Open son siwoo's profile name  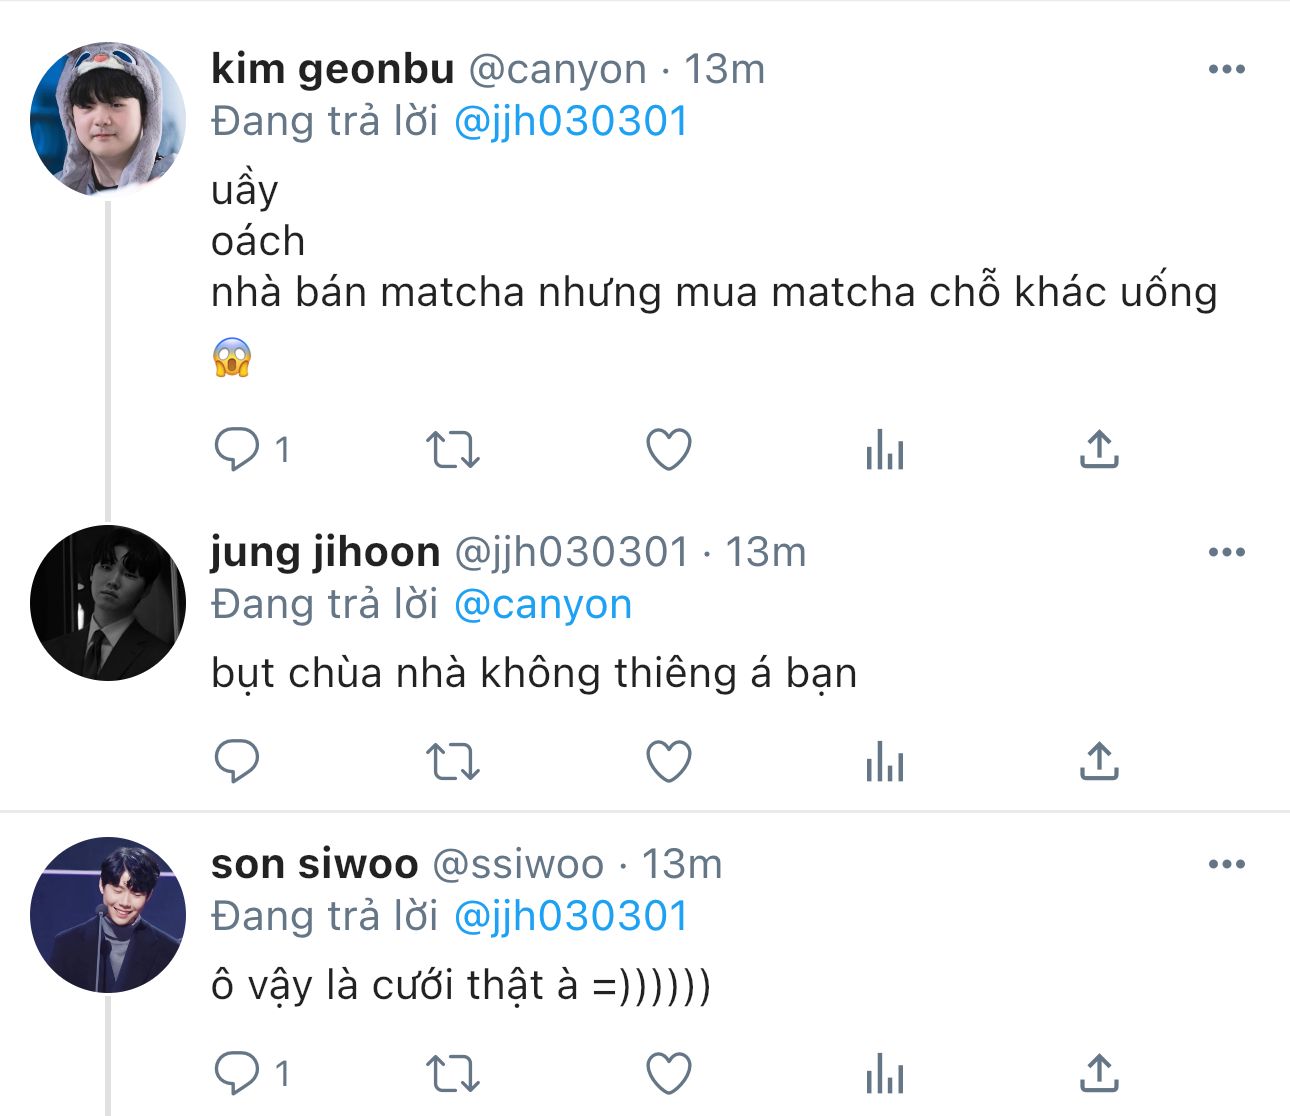(x=314, y=864)
